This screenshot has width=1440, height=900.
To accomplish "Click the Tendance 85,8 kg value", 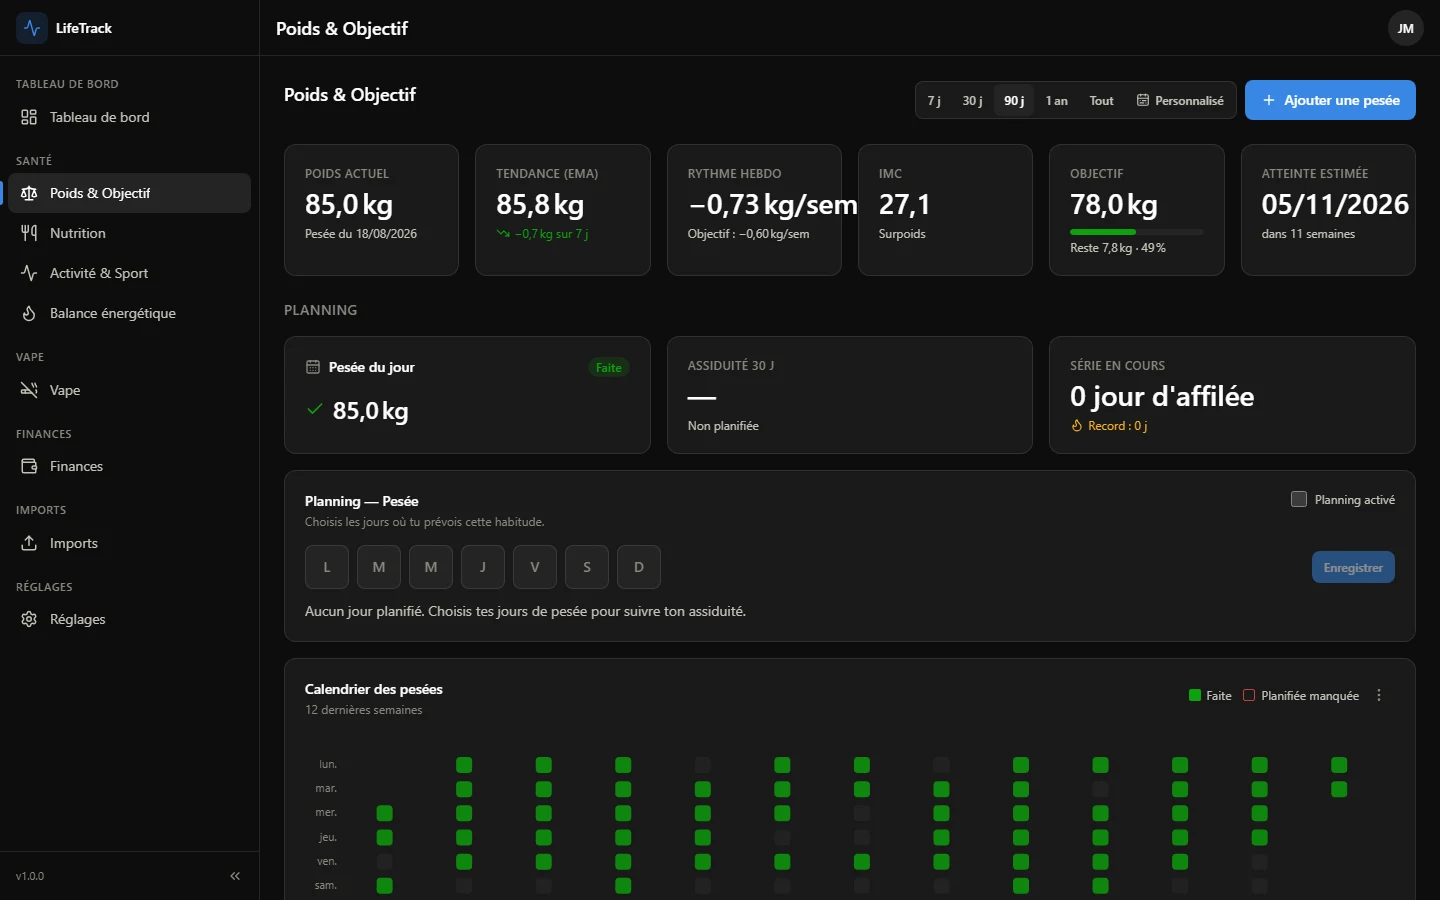I will click(x=540, y=205).
